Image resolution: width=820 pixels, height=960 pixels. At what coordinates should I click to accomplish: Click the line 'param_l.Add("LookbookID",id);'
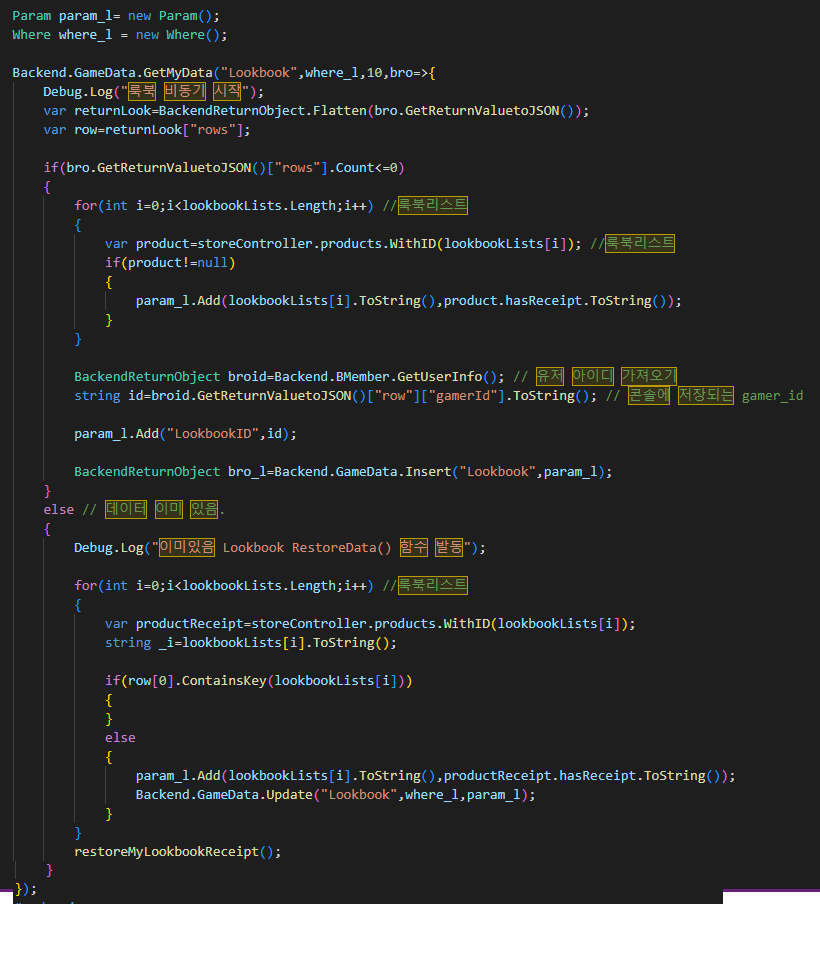[x=186, y=433]
